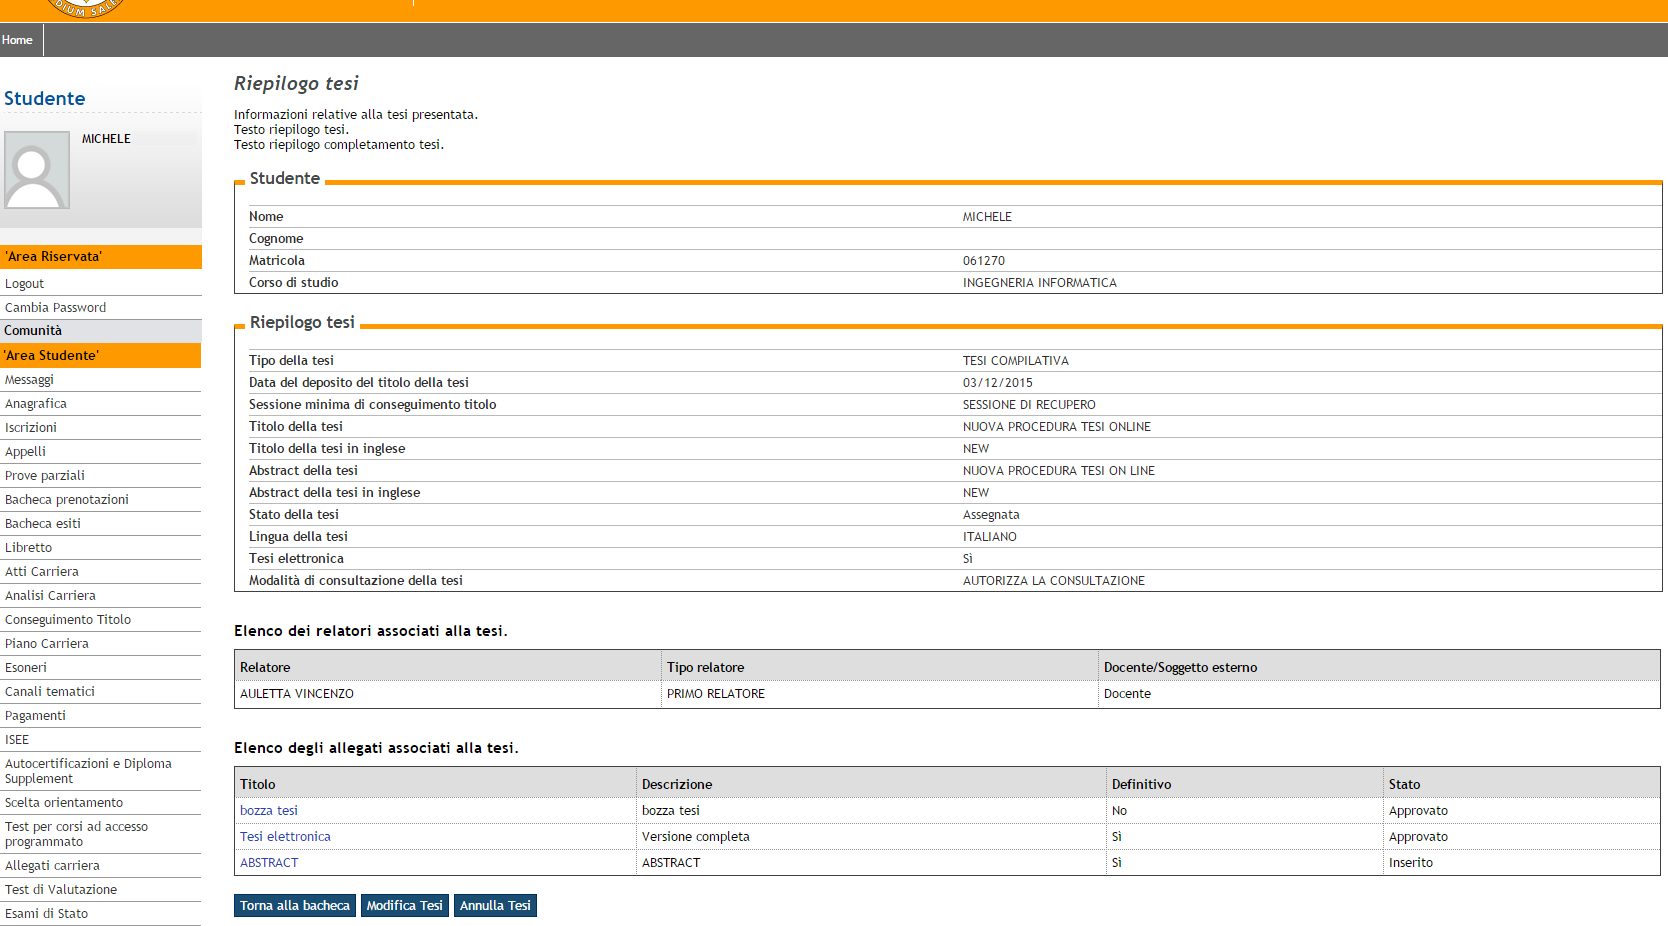1668x926 pixels.
Task: Open the 'bozza tesi' attachment link
Action: [269, 811]
